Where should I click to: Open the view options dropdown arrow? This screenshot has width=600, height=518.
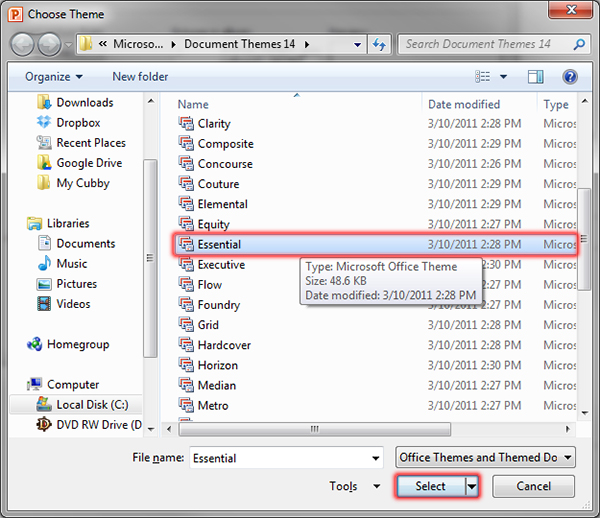coord(504,77)
